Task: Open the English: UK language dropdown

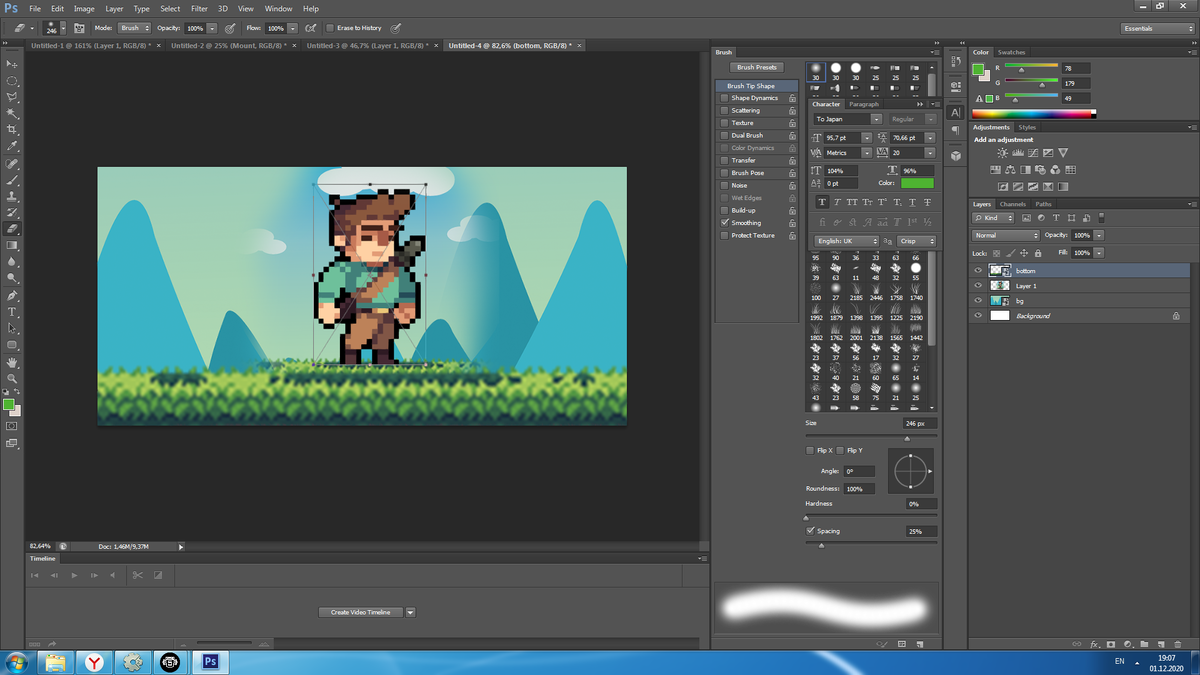Action: [x=847, y=241]
